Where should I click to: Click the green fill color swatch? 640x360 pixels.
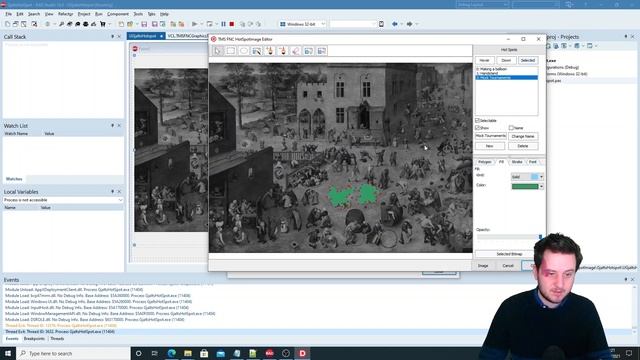point(525,187)
